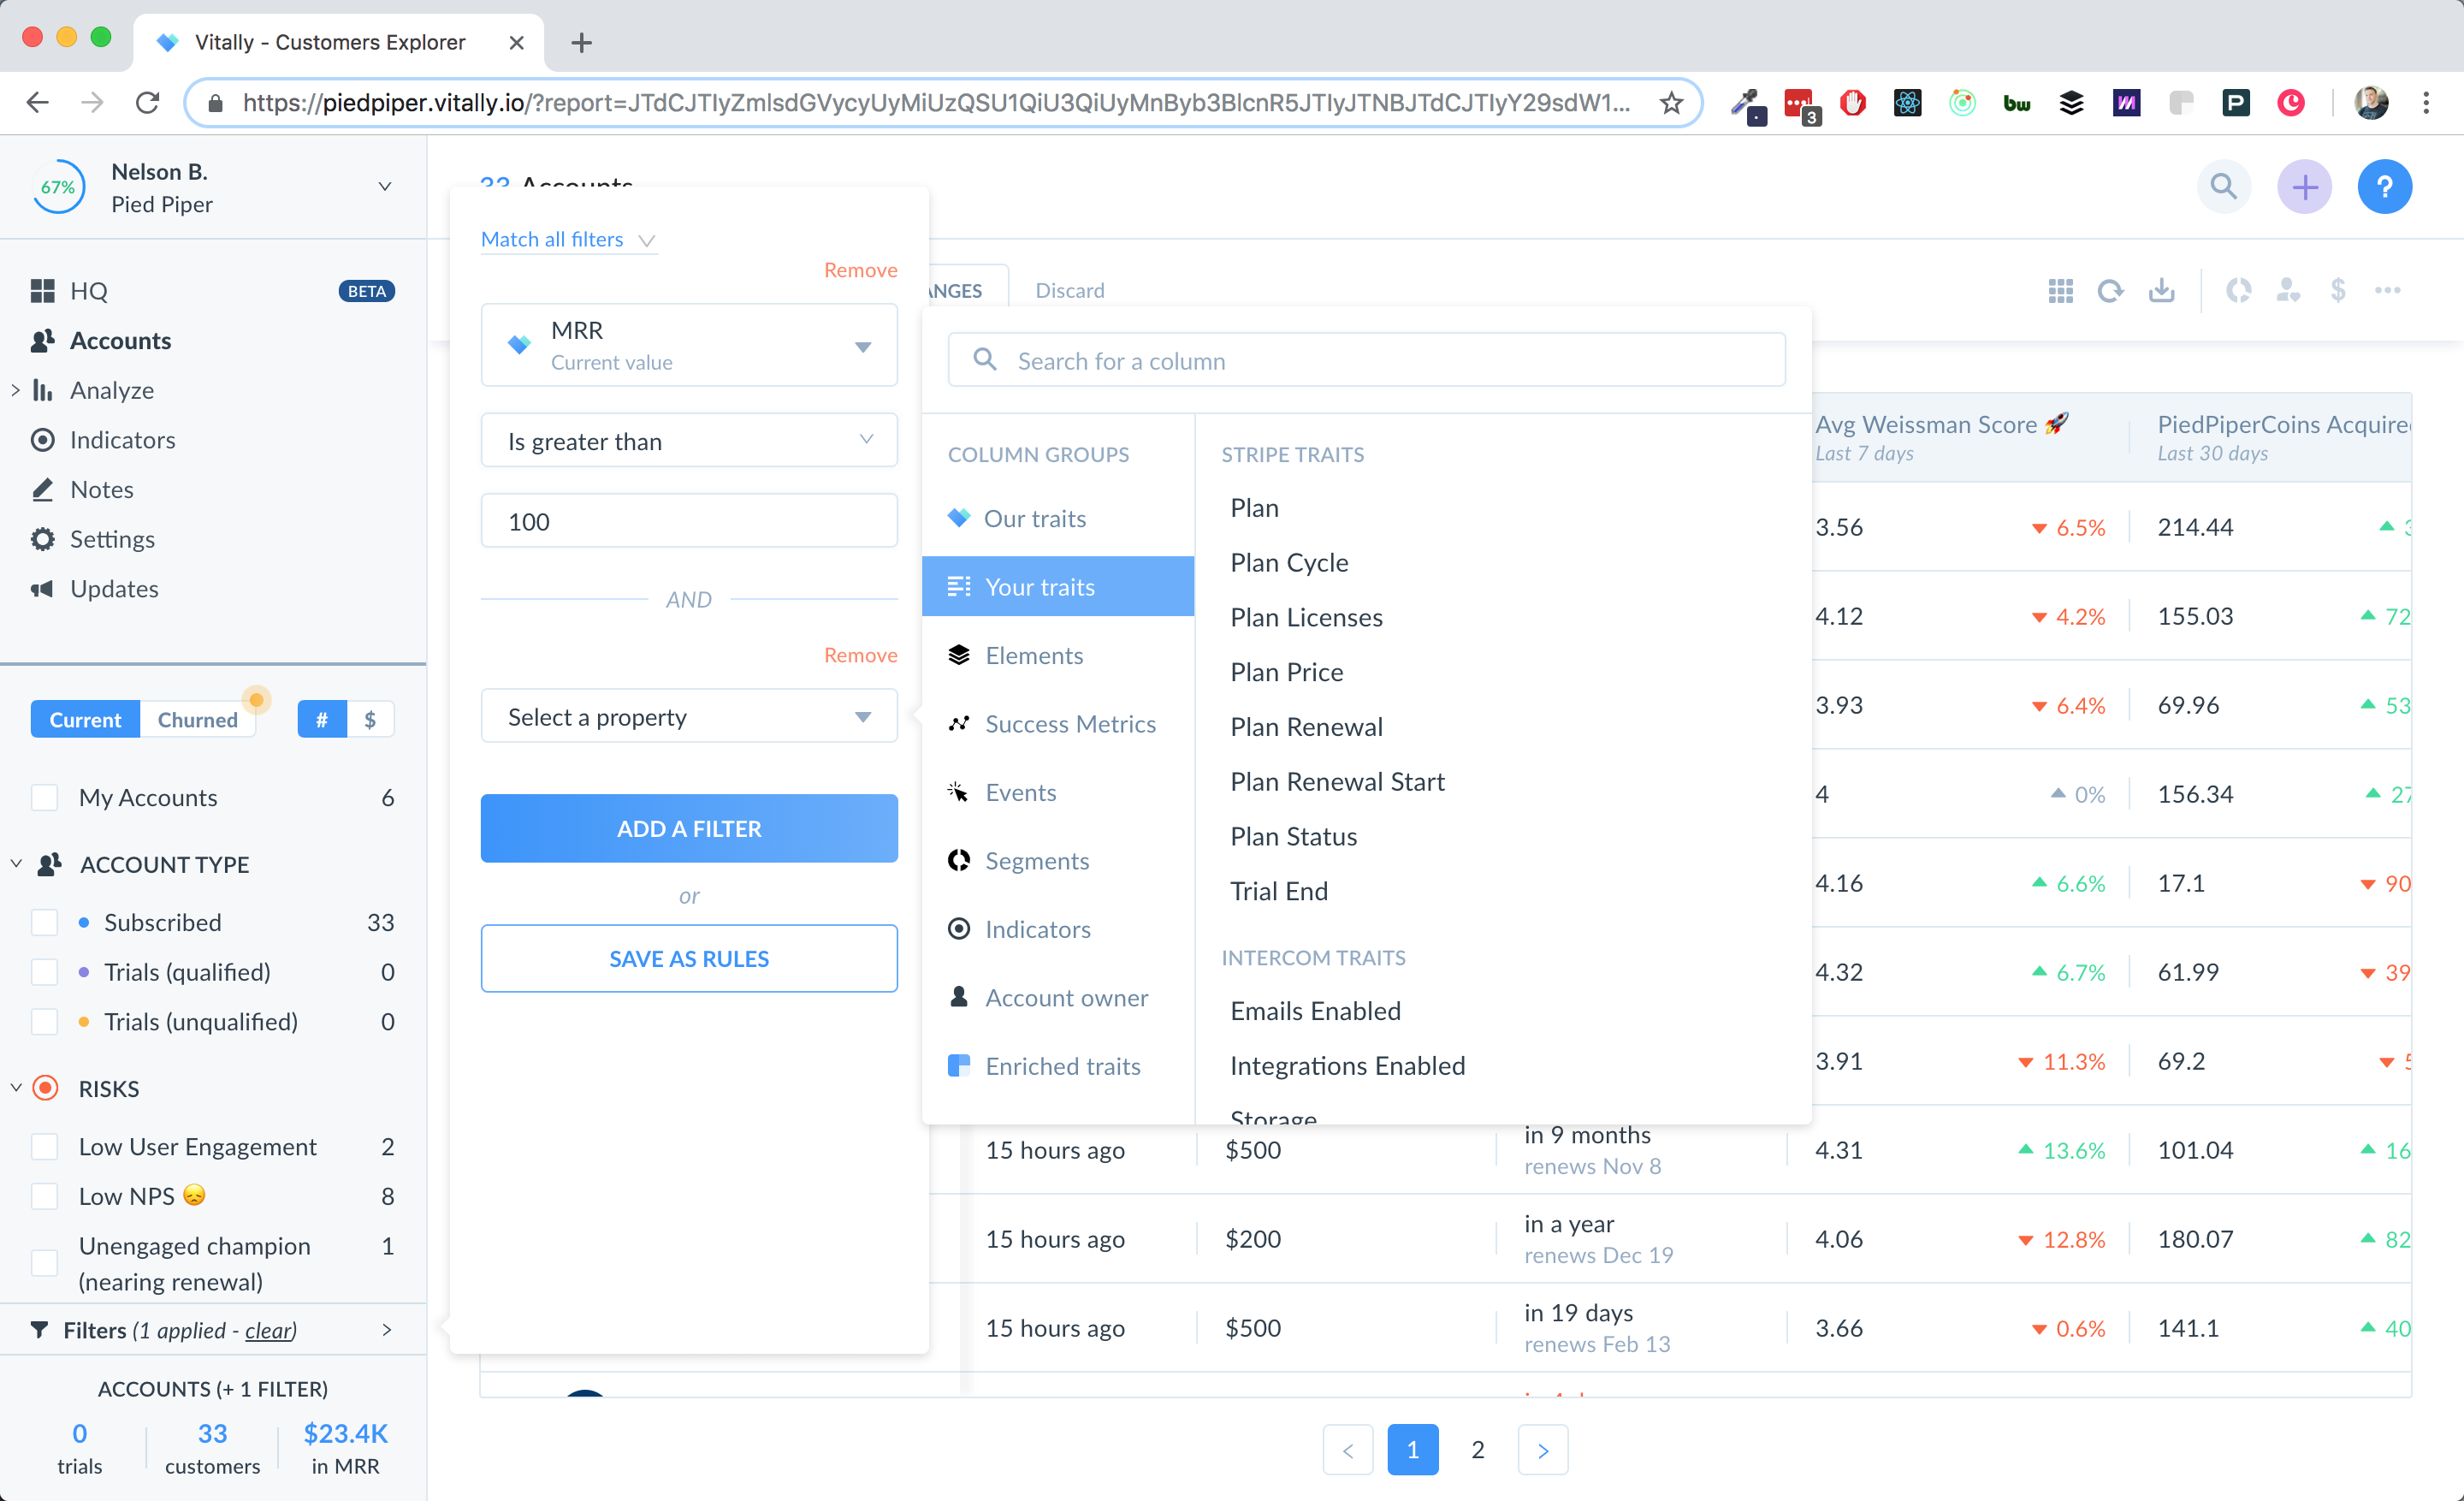
Task: Click Discard changes
Action: (1069, 291)
